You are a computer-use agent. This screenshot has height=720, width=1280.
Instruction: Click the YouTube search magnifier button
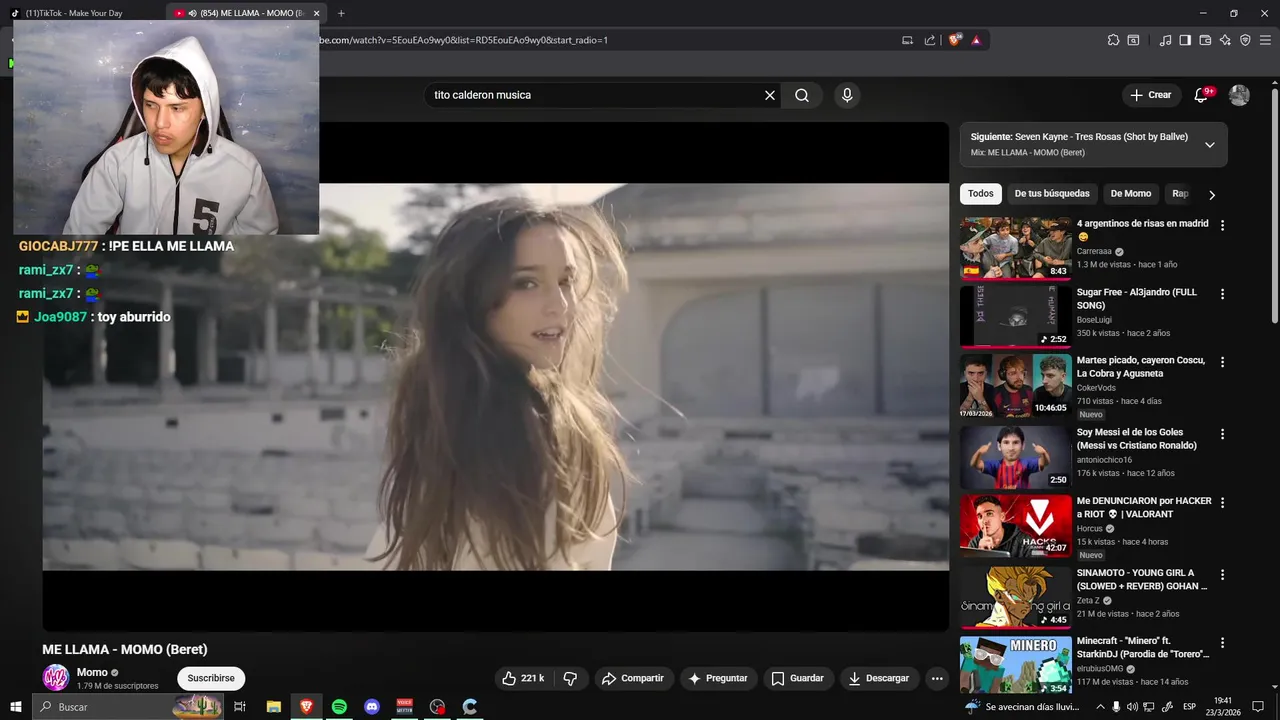coord(802,95)
